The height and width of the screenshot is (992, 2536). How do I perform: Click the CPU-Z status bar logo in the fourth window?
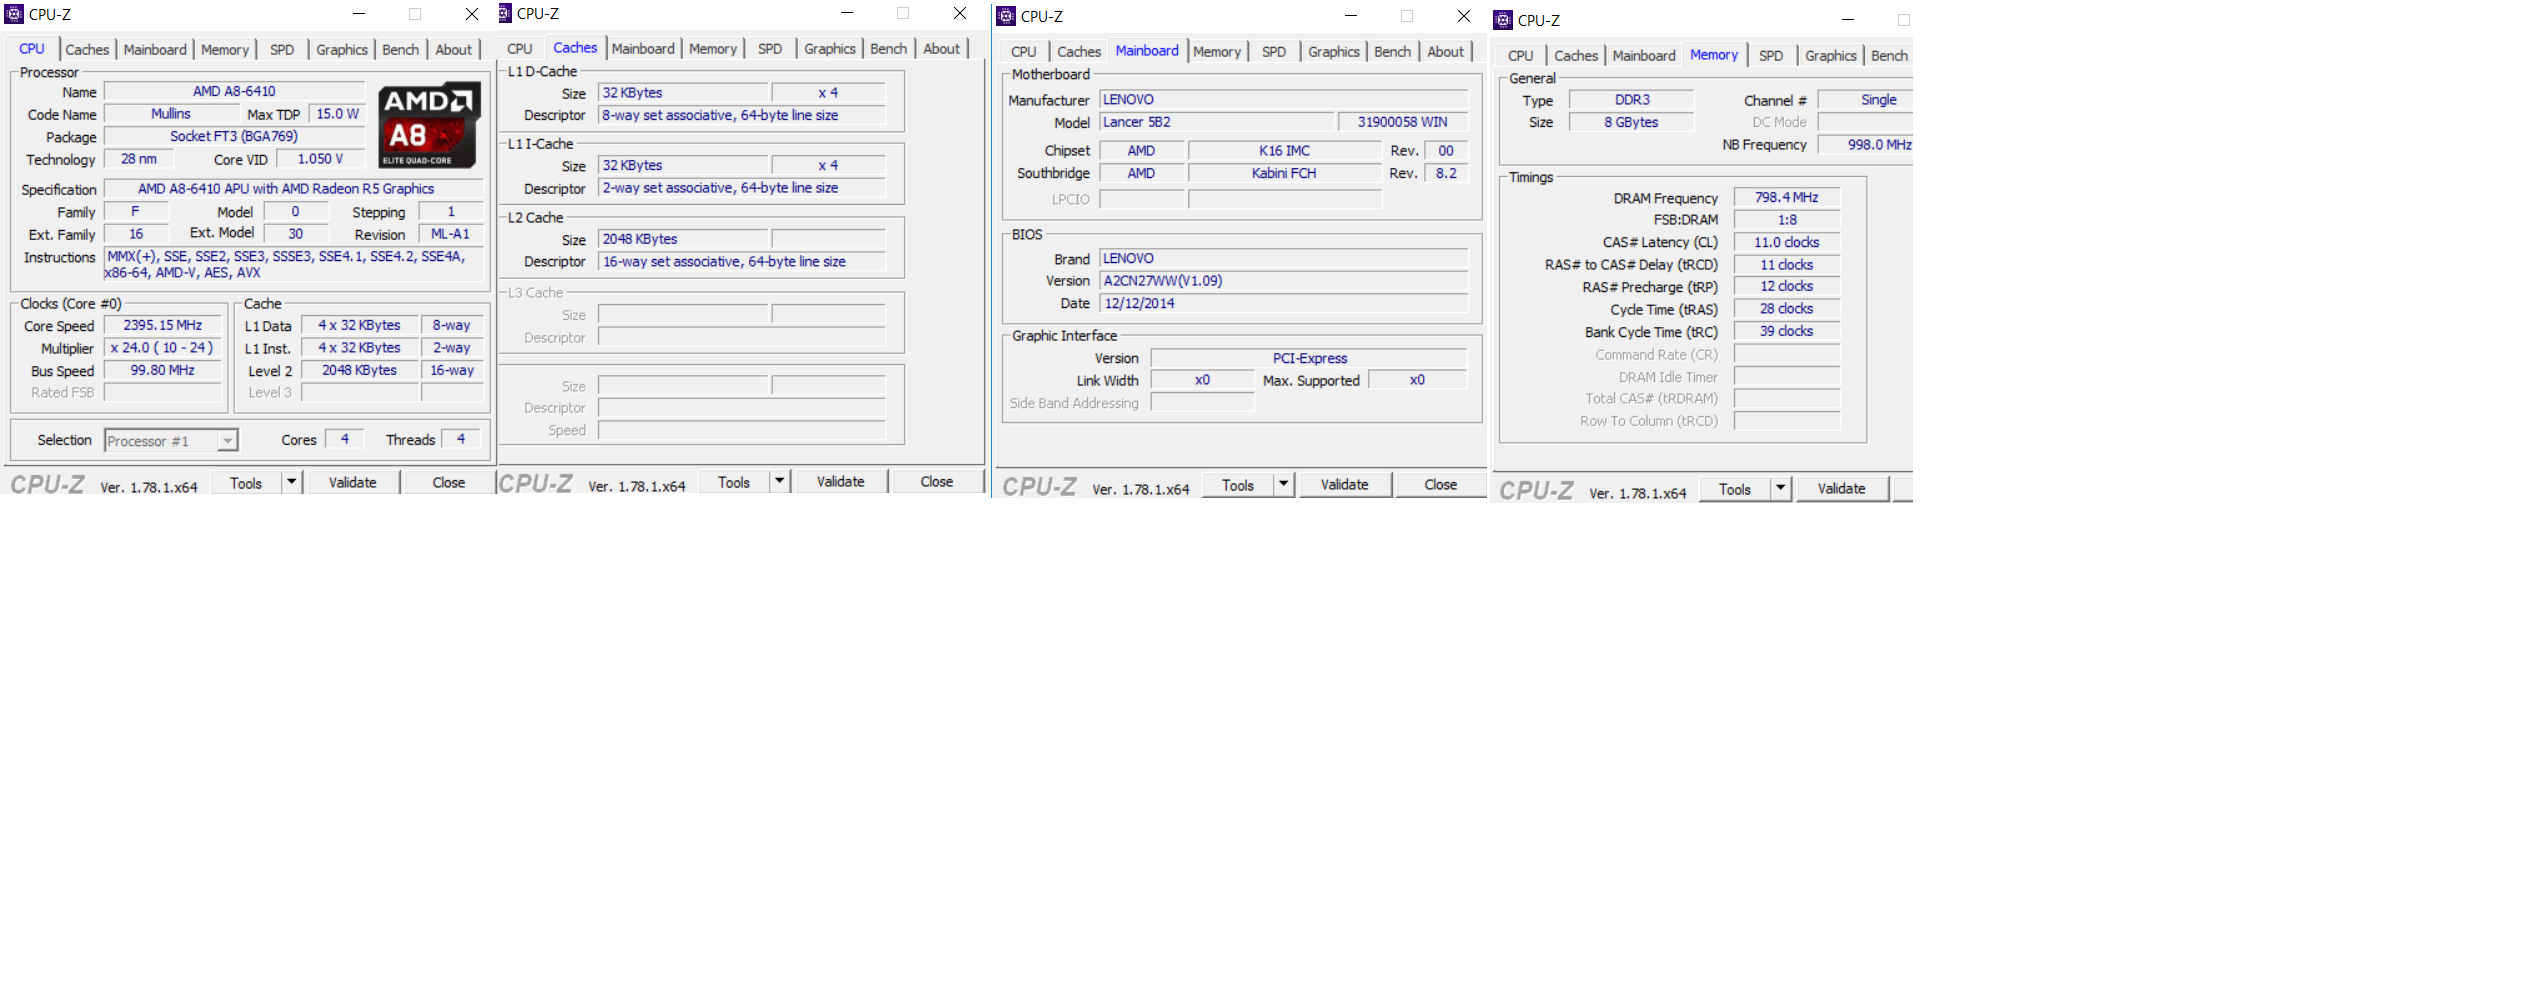pos(1536,489)
